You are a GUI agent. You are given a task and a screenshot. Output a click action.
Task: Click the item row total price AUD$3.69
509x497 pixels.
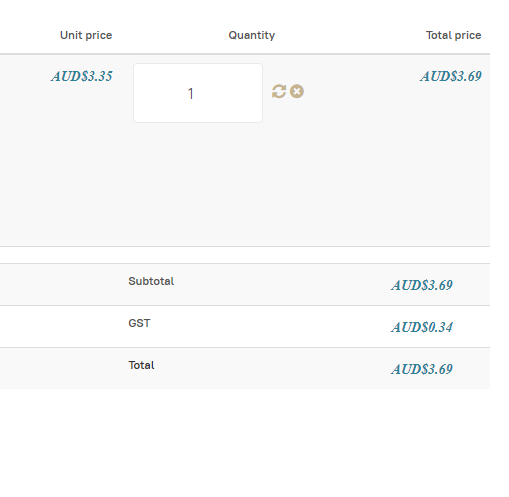click(451, 76)
